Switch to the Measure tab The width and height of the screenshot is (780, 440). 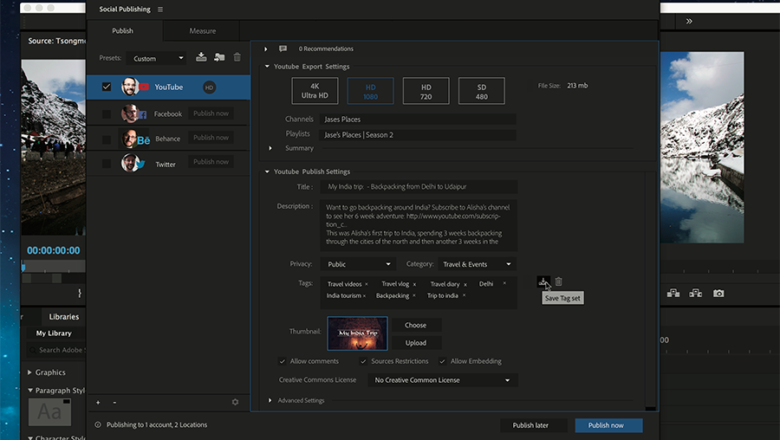tap(202, 31)
